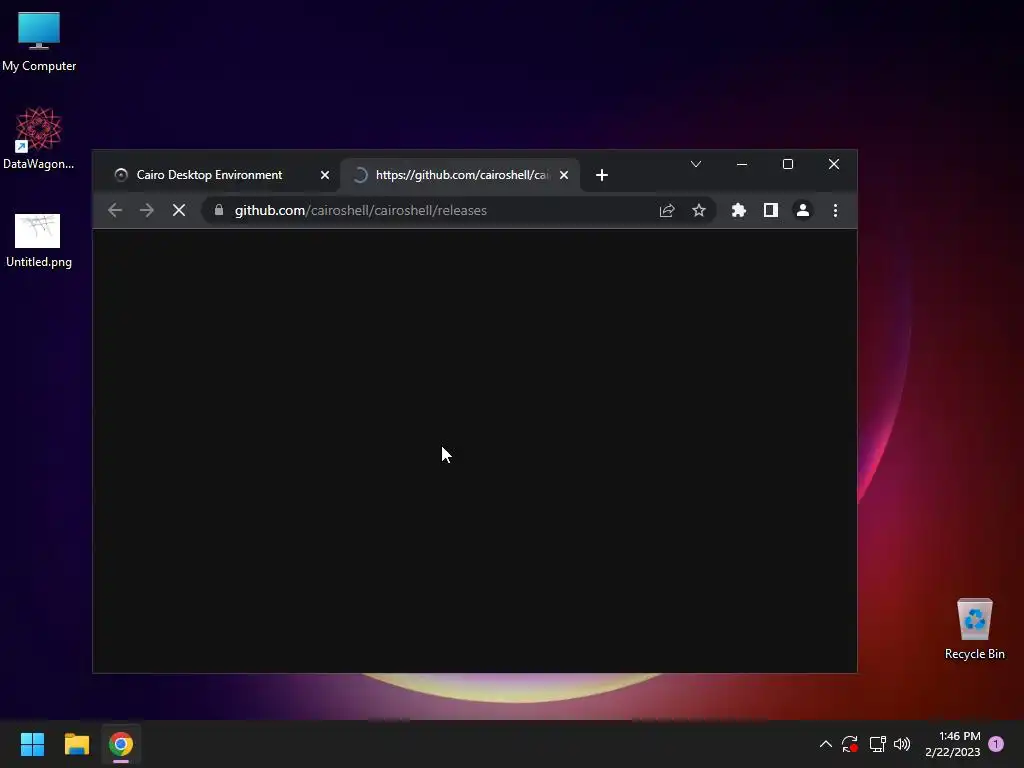Click the padlock site info icon

point(219,210)
